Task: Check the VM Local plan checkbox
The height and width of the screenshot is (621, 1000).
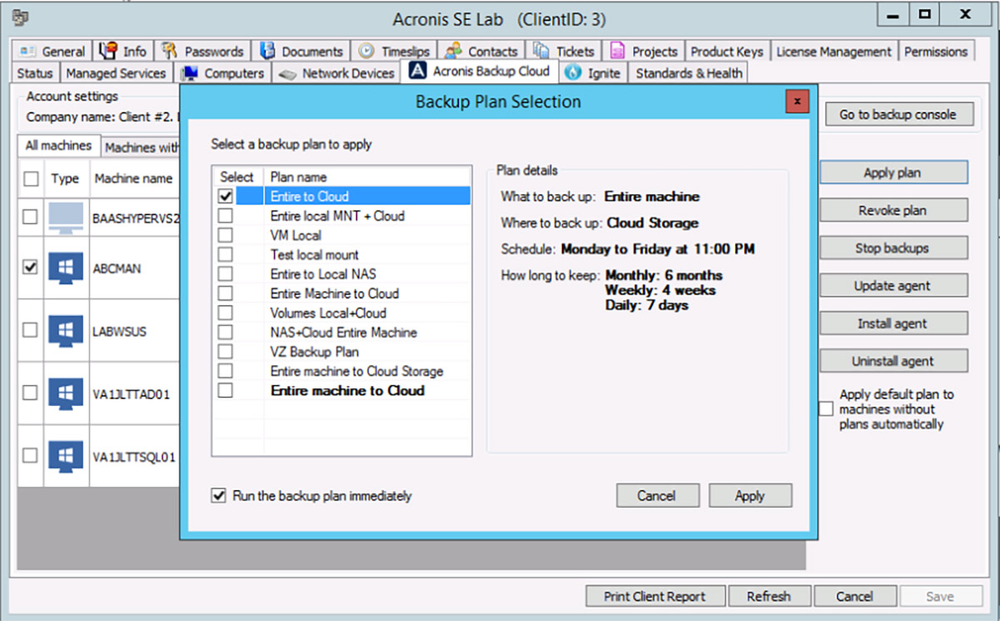Action: pyautogui.click(x=225, y=235)
